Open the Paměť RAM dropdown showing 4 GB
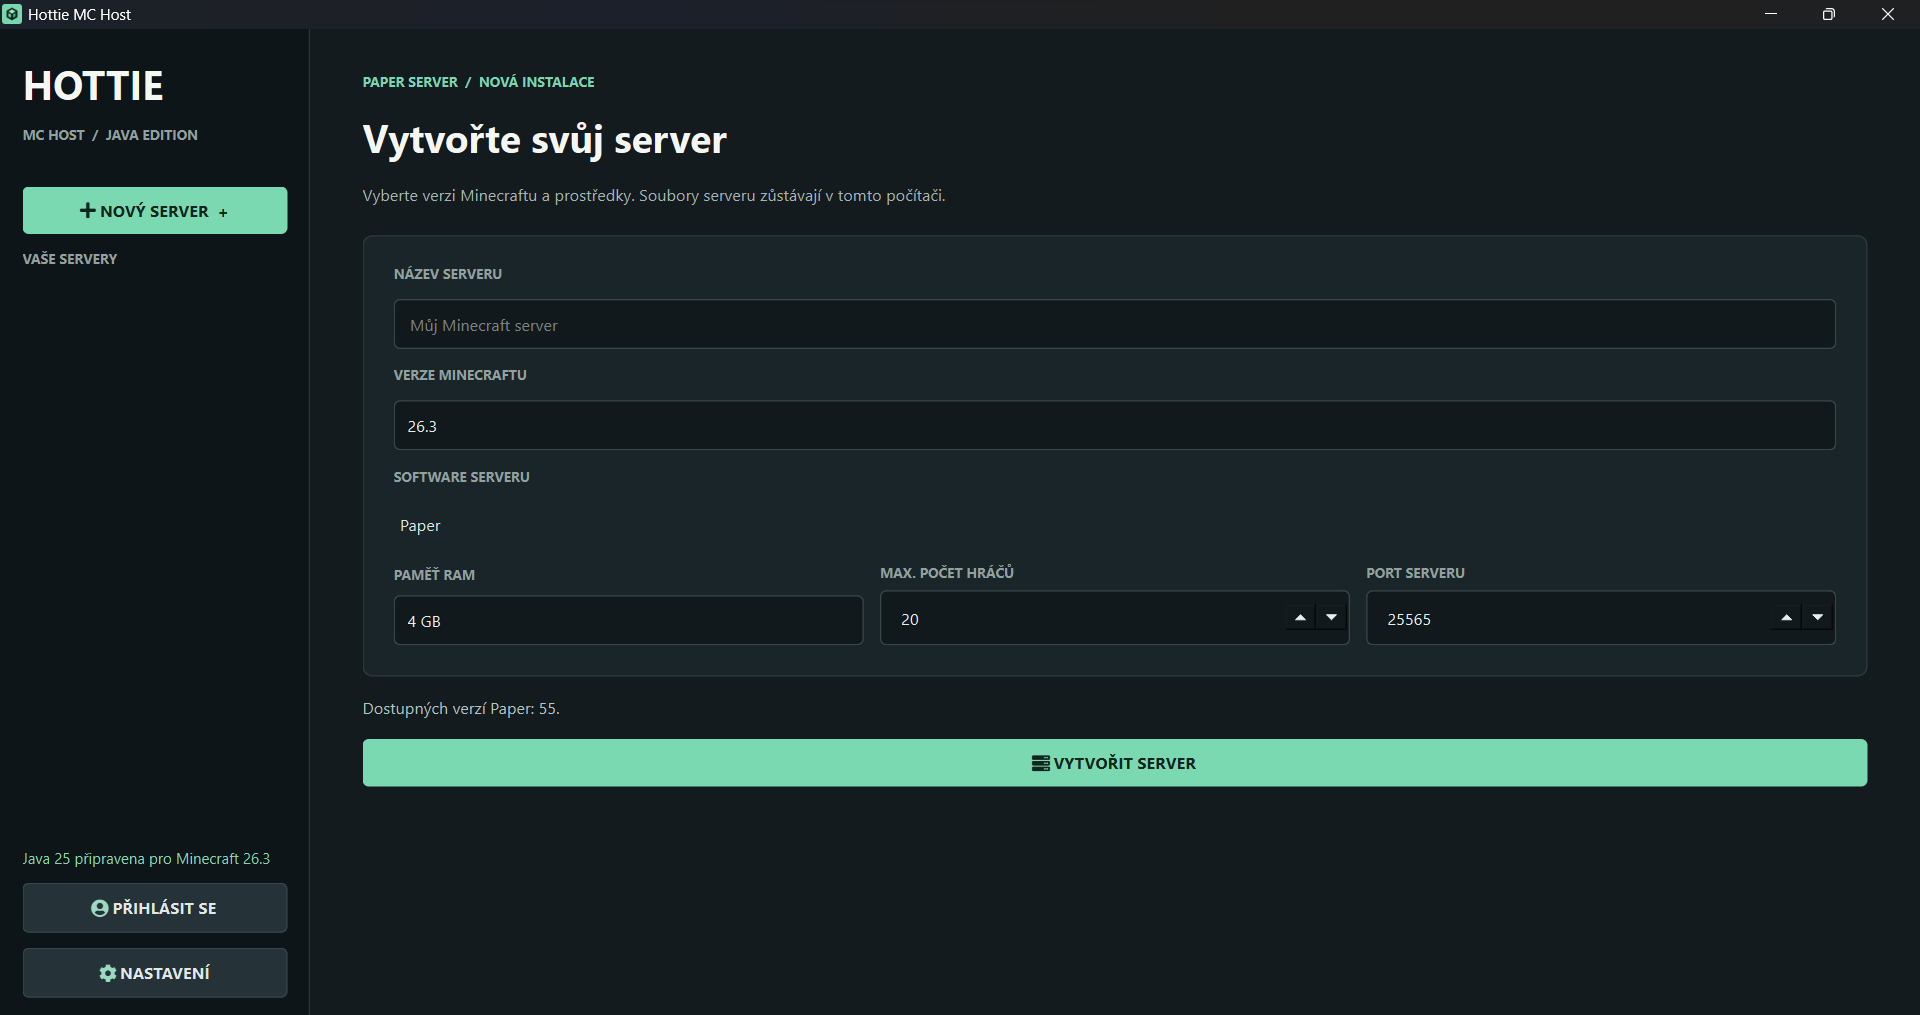This screenshot has width=1920, height=1015. (x=628, y=621)
